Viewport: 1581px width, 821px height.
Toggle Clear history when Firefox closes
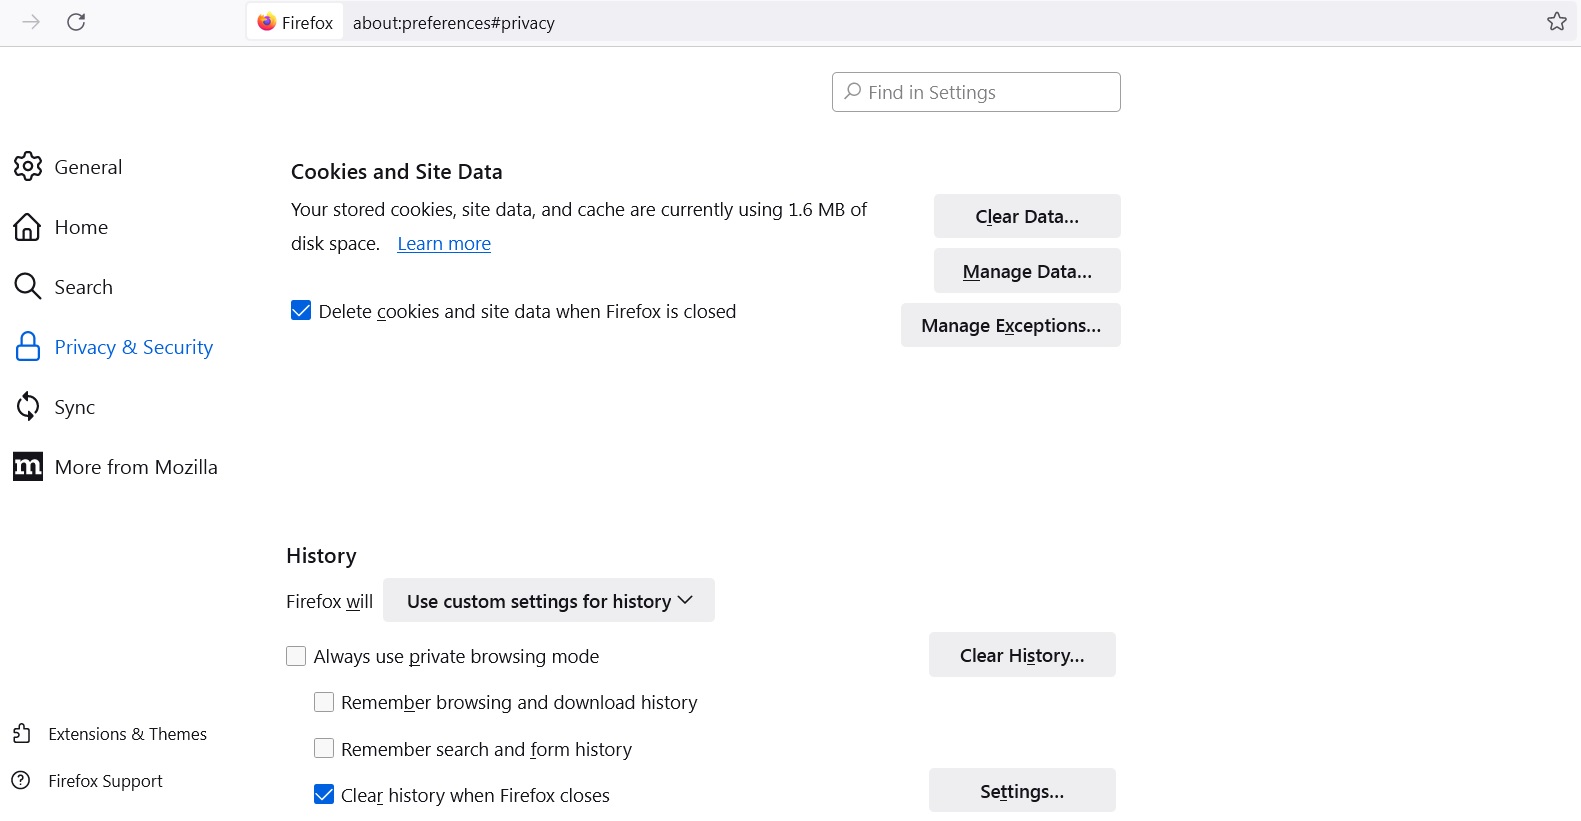(x=324, y=795)
